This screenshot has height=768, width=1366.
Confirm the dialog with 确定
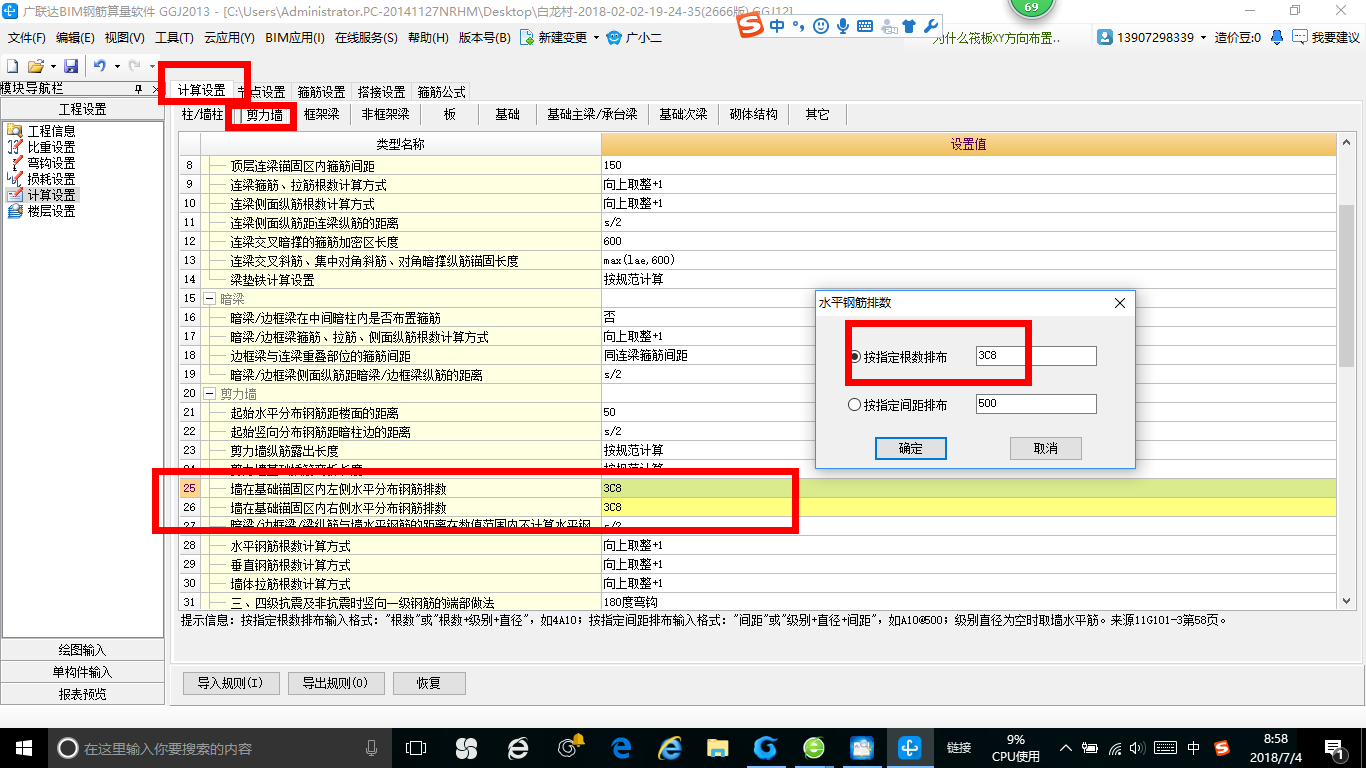[x=910, y=448]
